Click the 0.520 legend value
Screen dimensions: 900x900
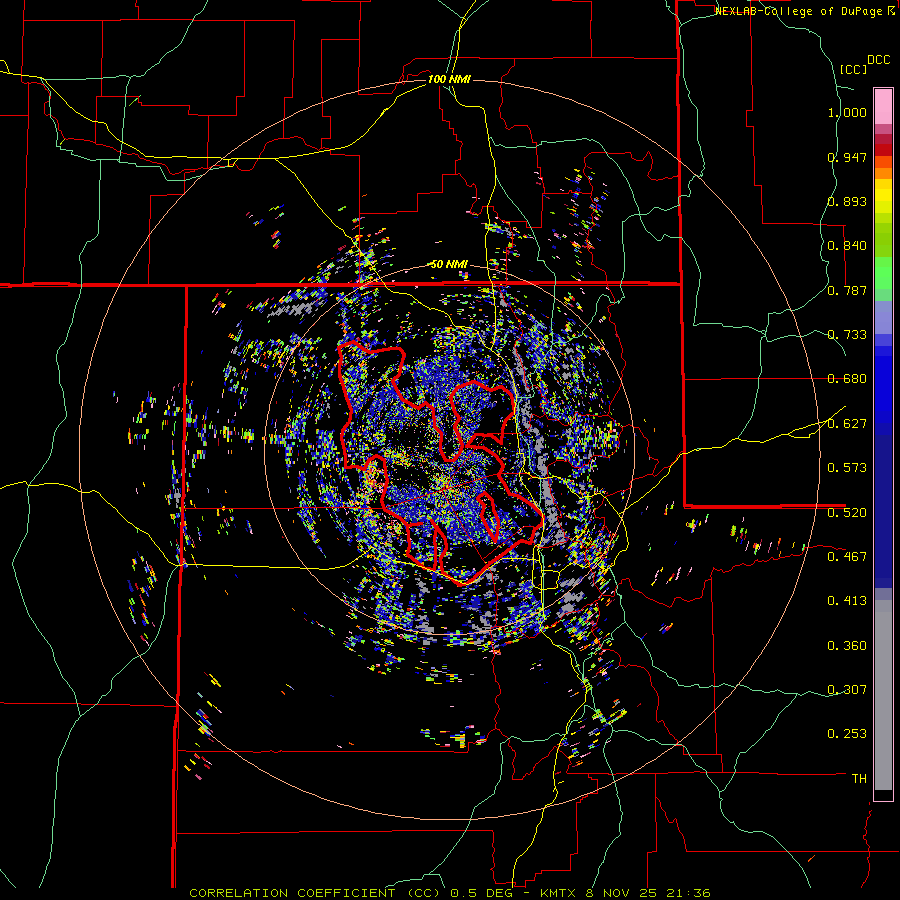[847, 512]
